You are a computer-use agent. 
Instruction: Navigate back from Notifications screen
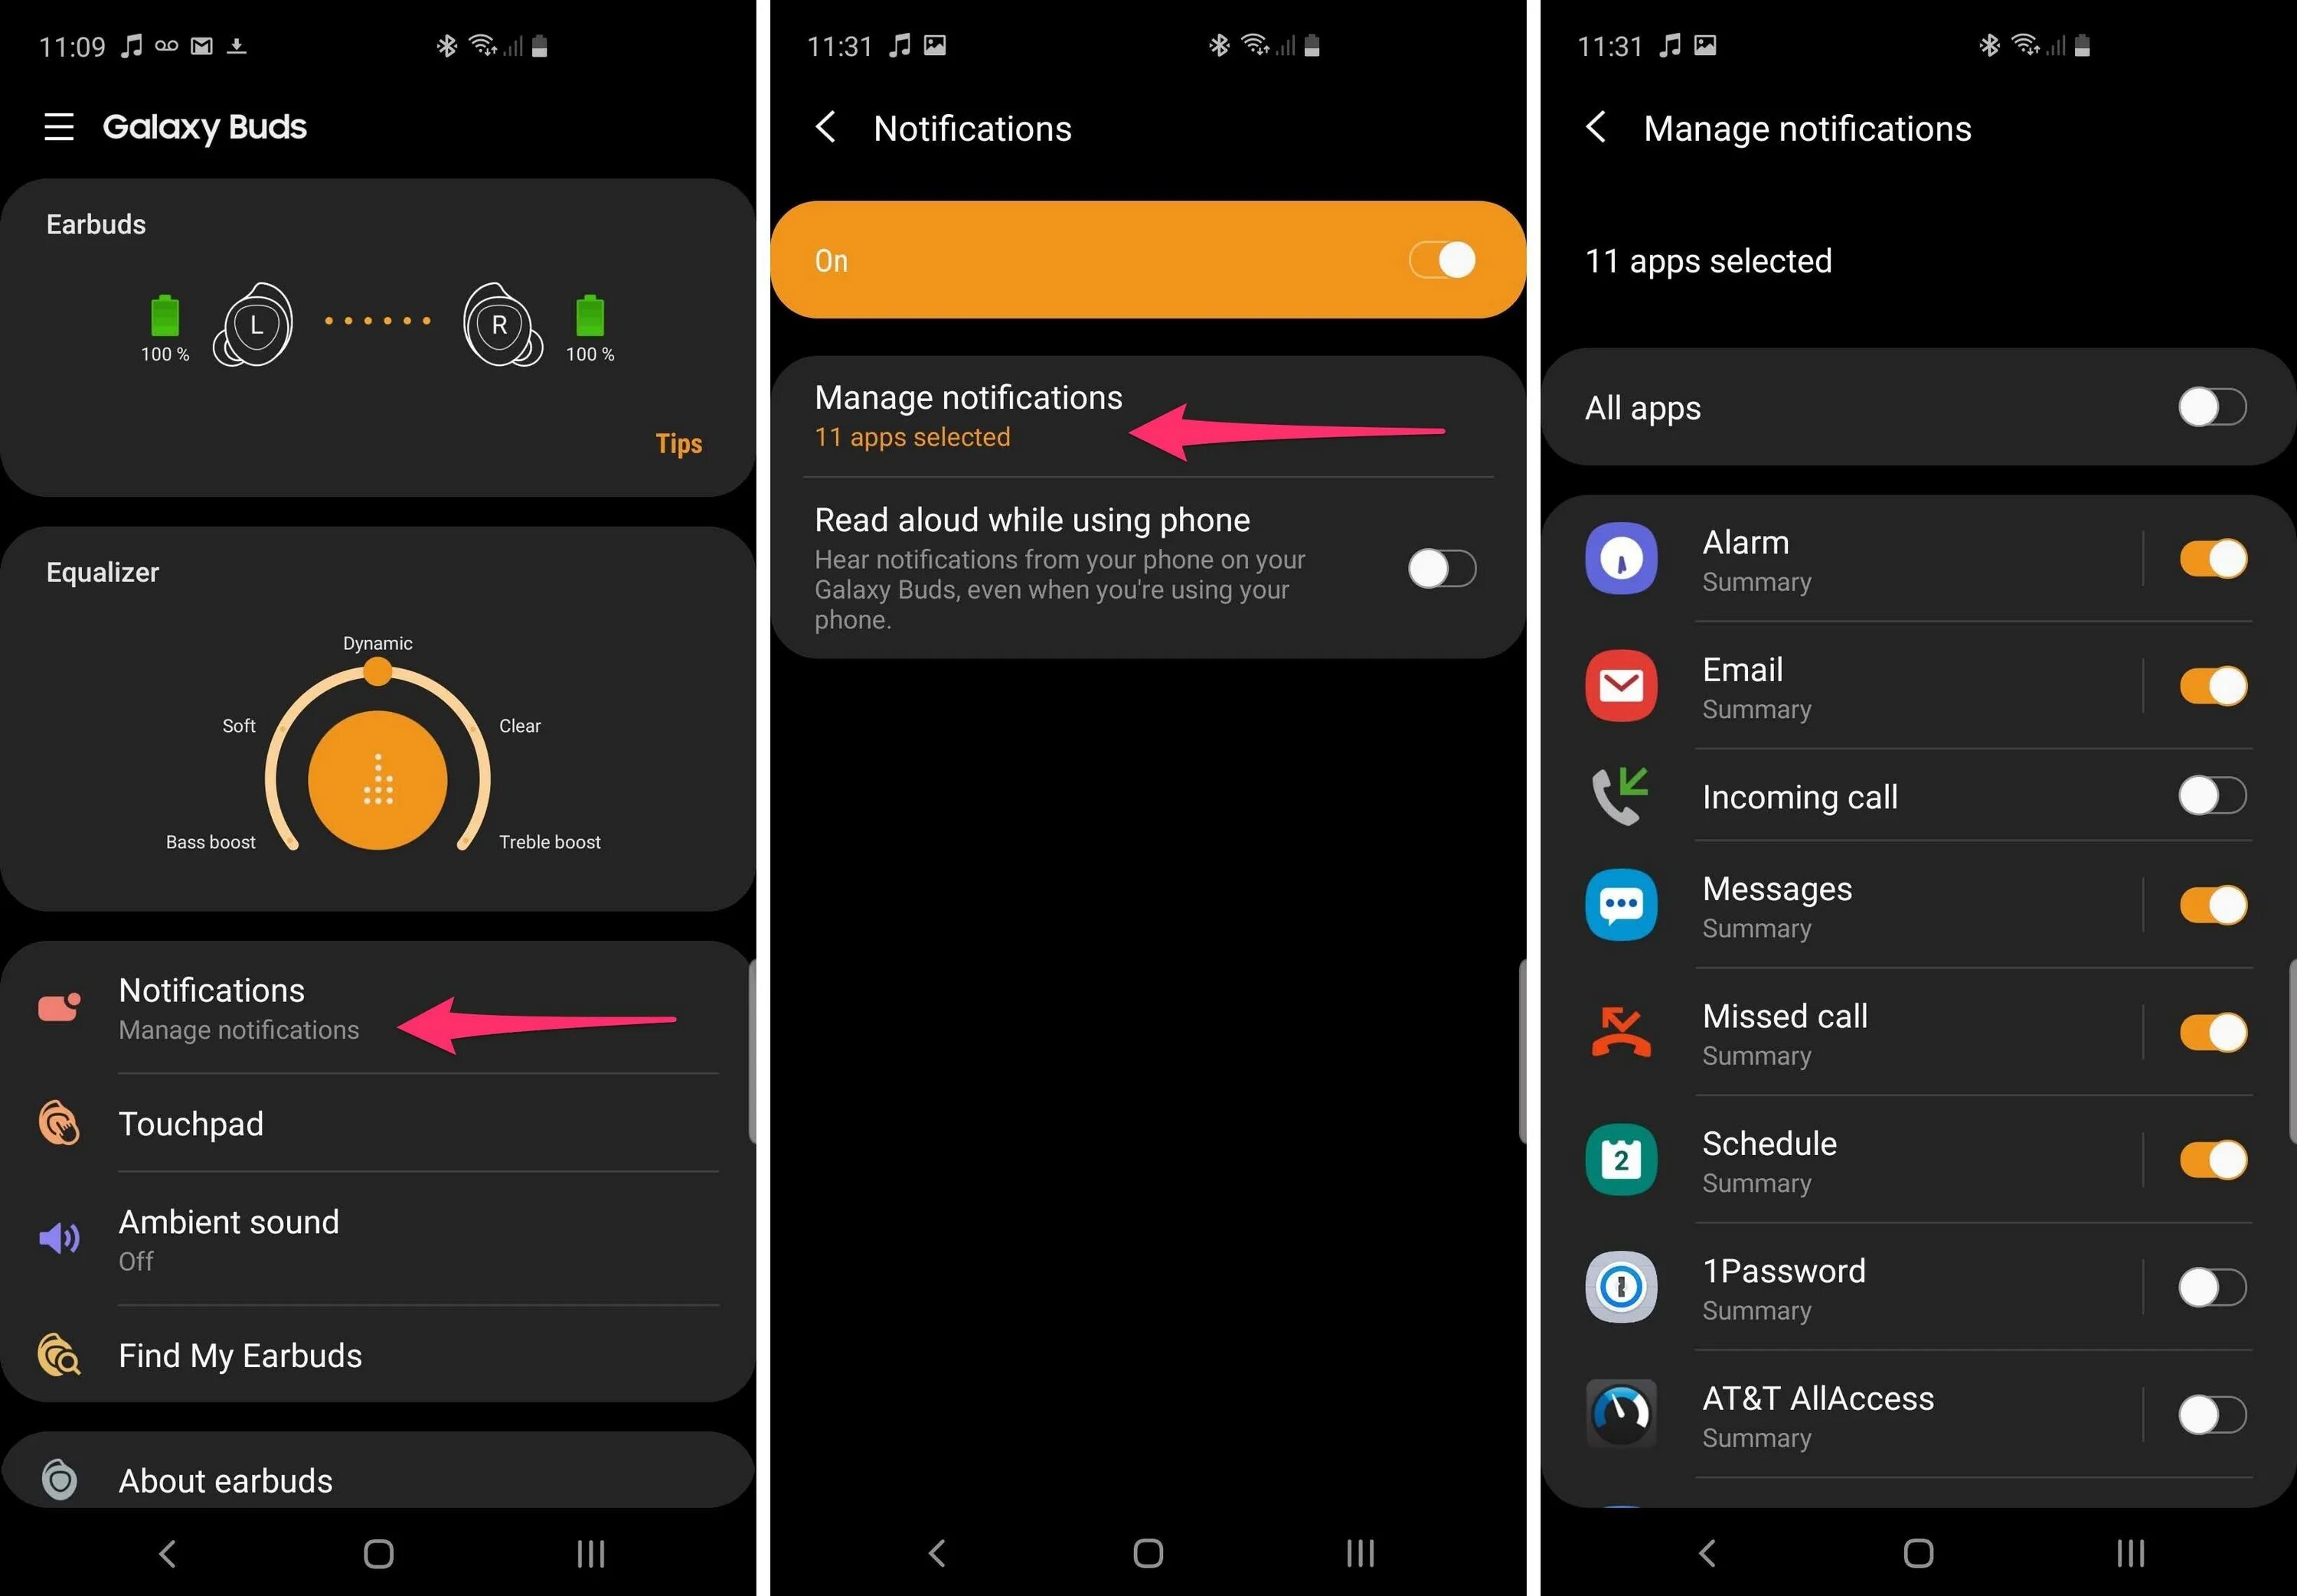[825, 126]
